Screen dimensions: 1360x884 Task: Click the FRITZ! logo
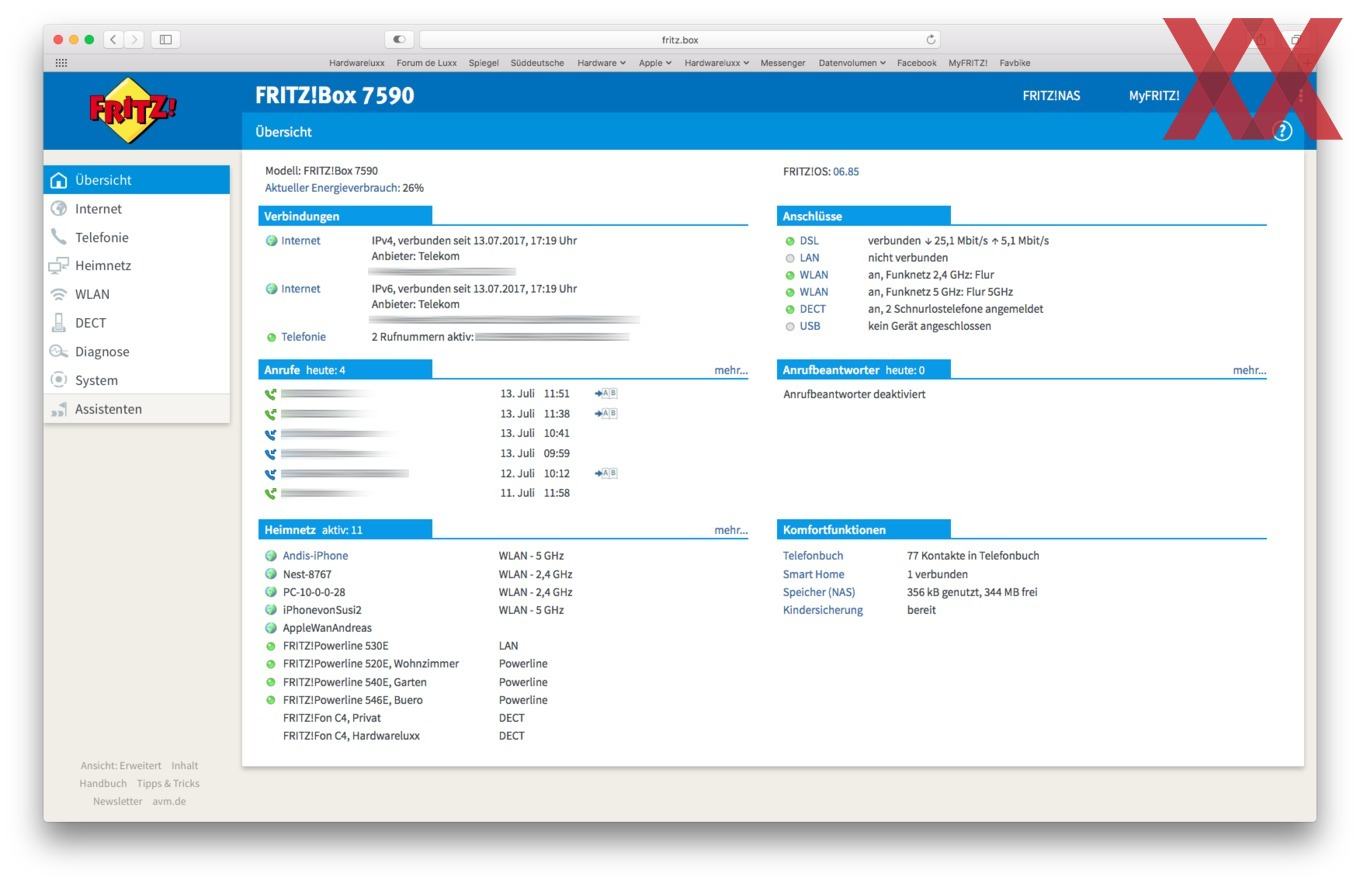[133, 109]
